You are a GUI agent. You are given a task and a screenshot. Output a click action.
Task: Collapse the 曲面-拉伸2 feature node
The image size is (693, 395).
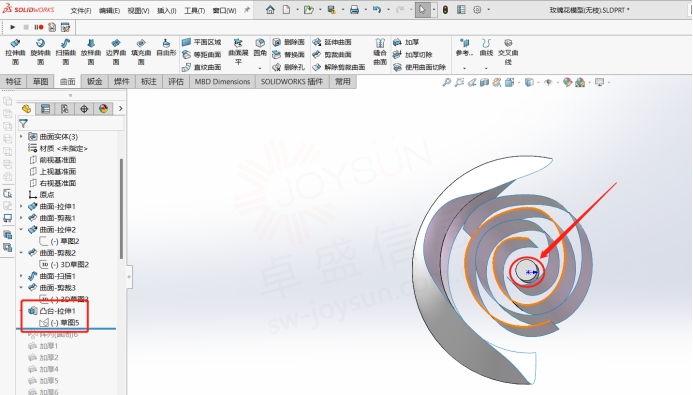click(x=21, y=229)
